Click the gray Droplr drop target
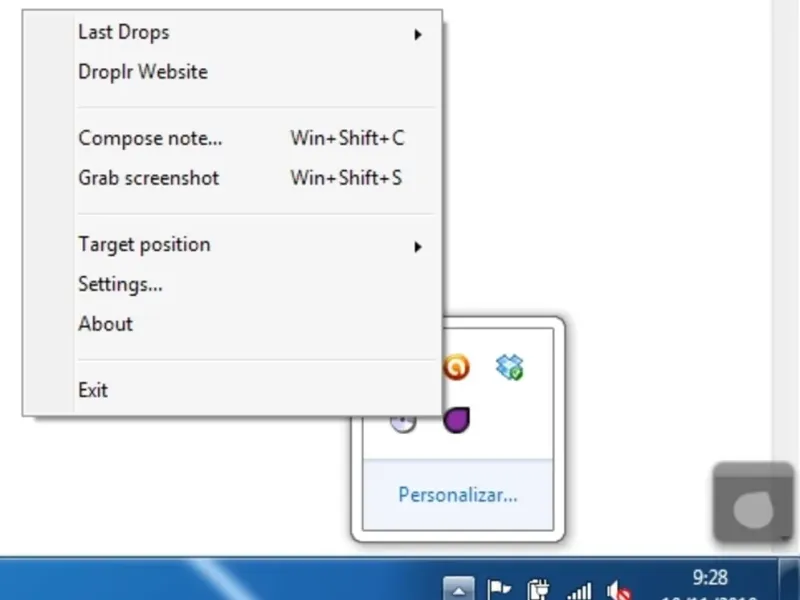Screen dimensions: 800x600 coord(754,503)
